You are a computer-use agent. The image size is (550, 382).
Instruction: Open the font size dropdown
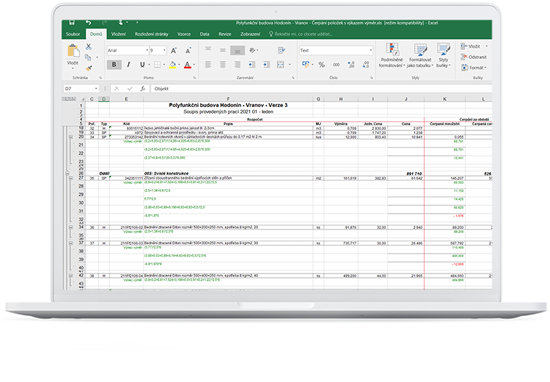164,51
